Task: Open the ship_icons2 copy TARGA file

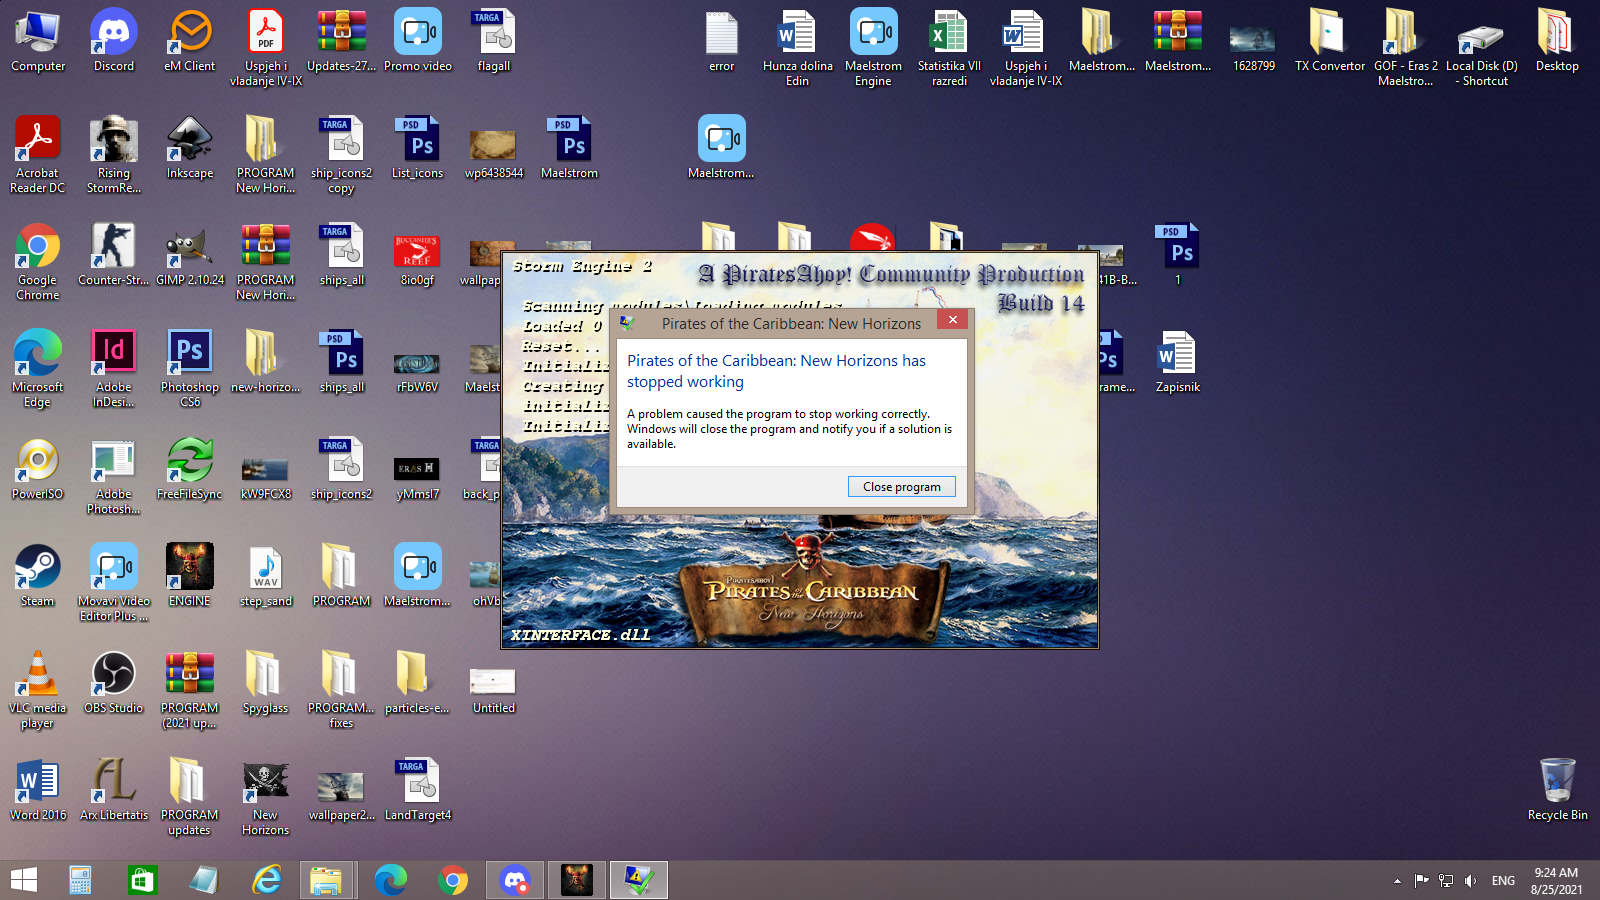Action: pos(342,155)
